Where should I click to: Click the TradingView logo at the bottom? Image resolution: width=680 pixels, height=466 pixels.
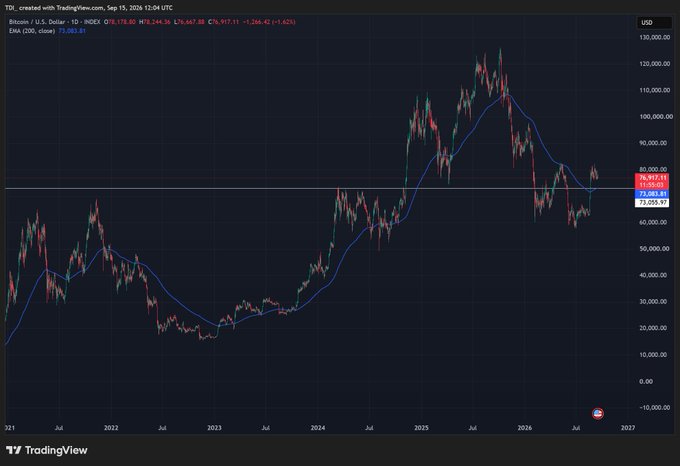pos(47,450)
